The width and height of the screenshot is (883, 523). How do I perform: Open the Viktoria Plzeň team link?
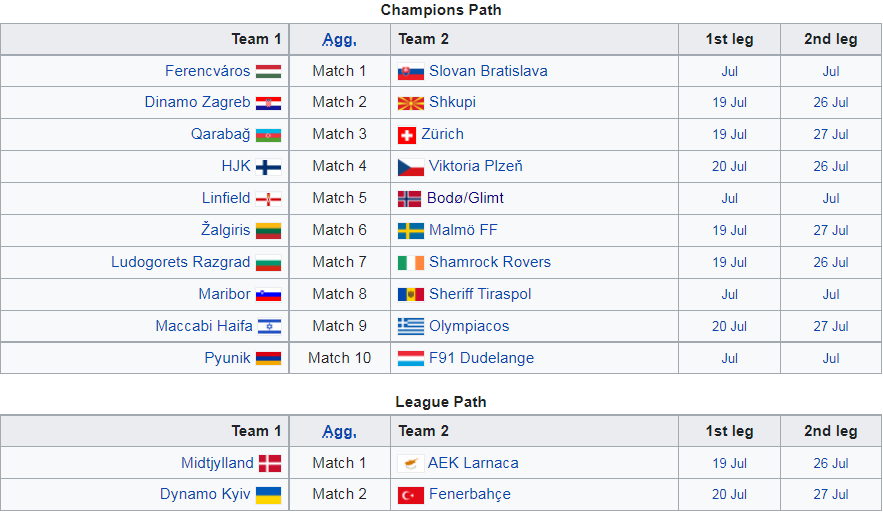(475, 167)
